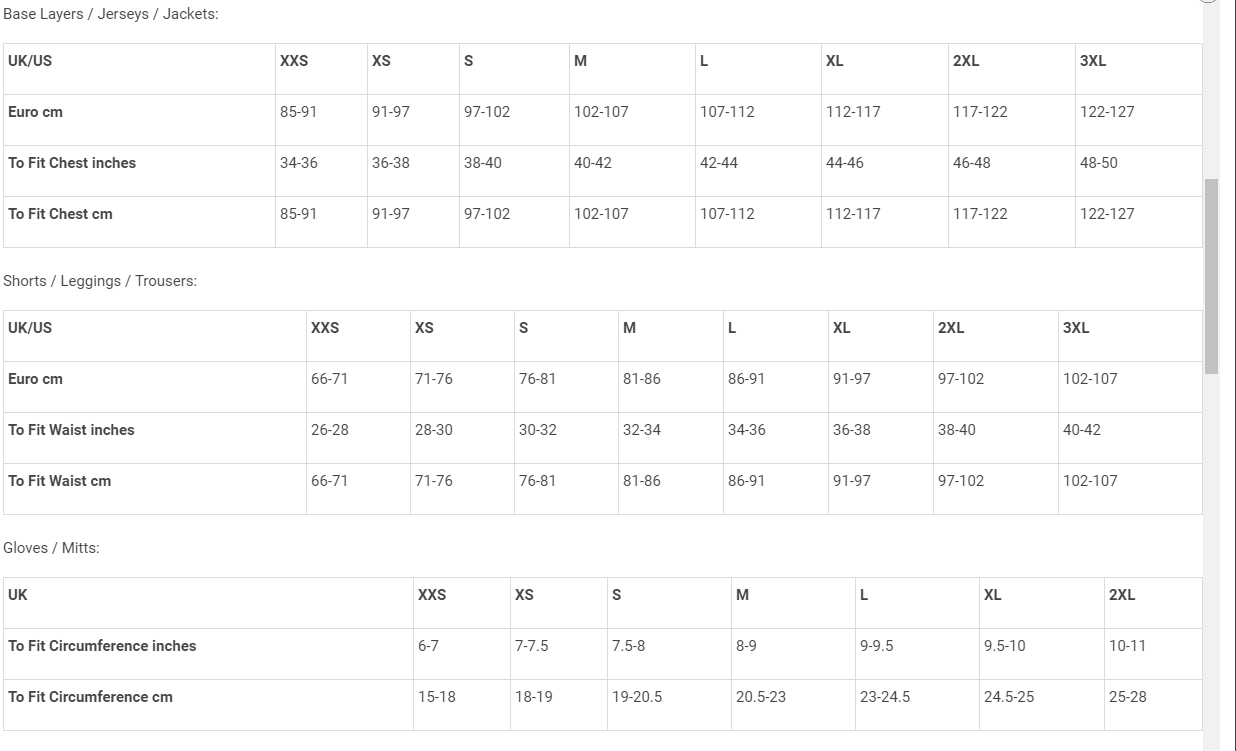The image size is (1236, 751).
Task: Select the 32-34 waist inches value
Action: 642,430
